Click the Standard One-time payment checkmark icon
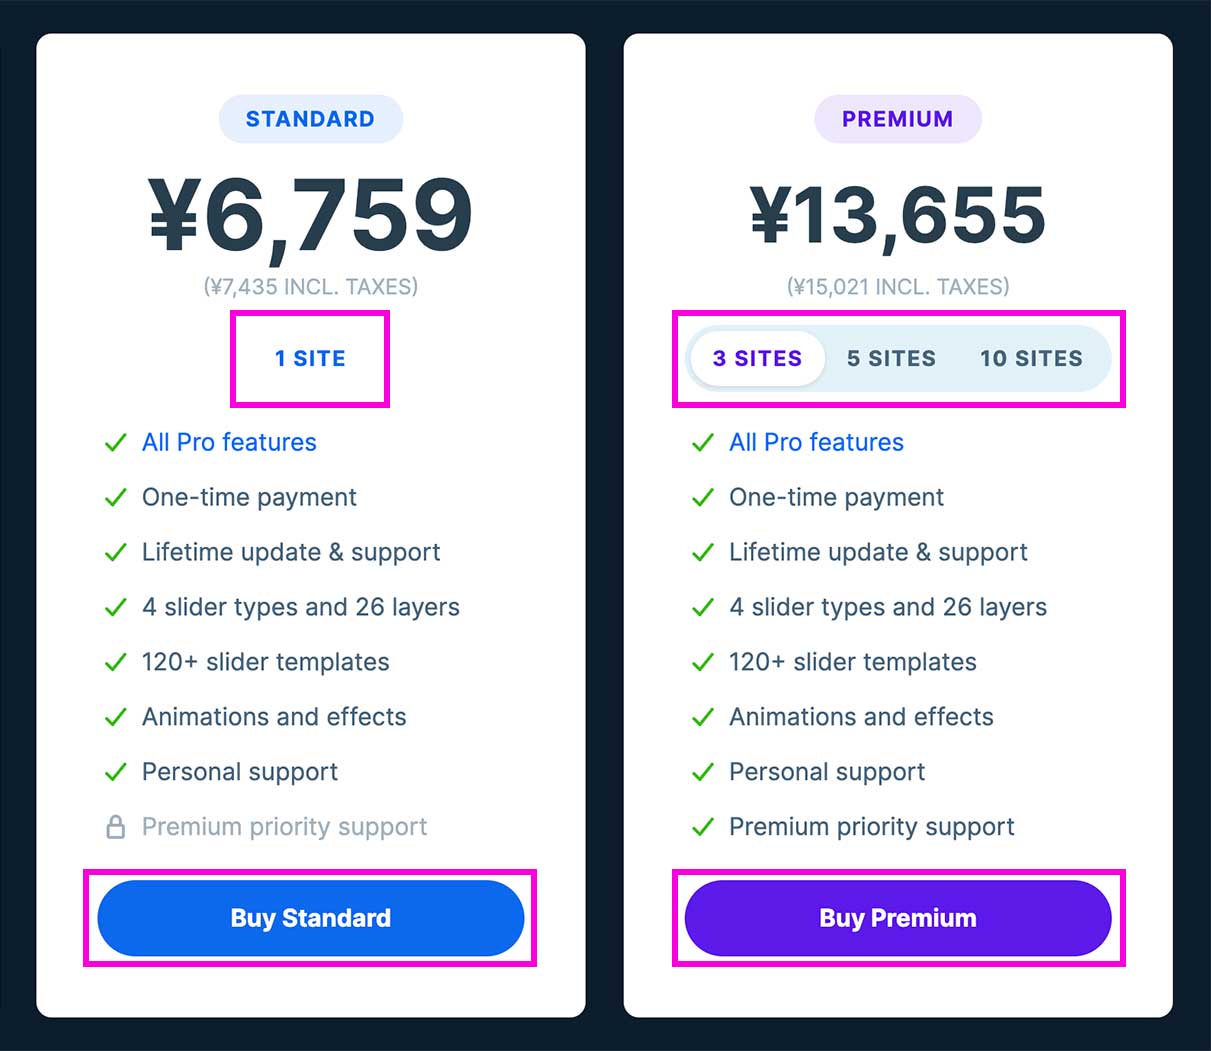Image resolution: width=1211 pixels, height=1051 pixels. coord(116,497)
